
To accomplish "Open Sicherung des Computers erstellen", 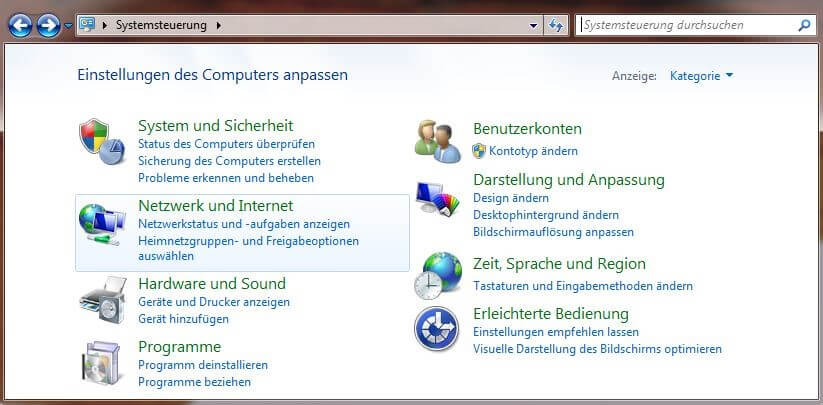I will [x=229, y=161].
